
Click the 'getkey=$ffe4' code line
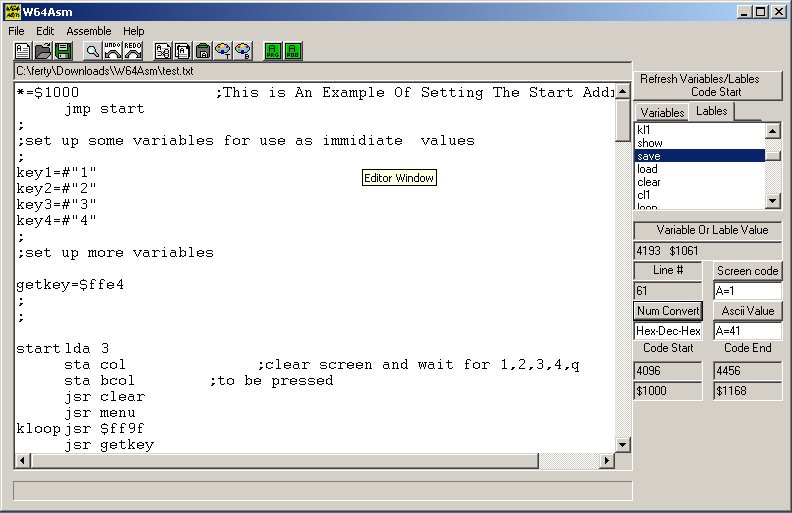70,285
